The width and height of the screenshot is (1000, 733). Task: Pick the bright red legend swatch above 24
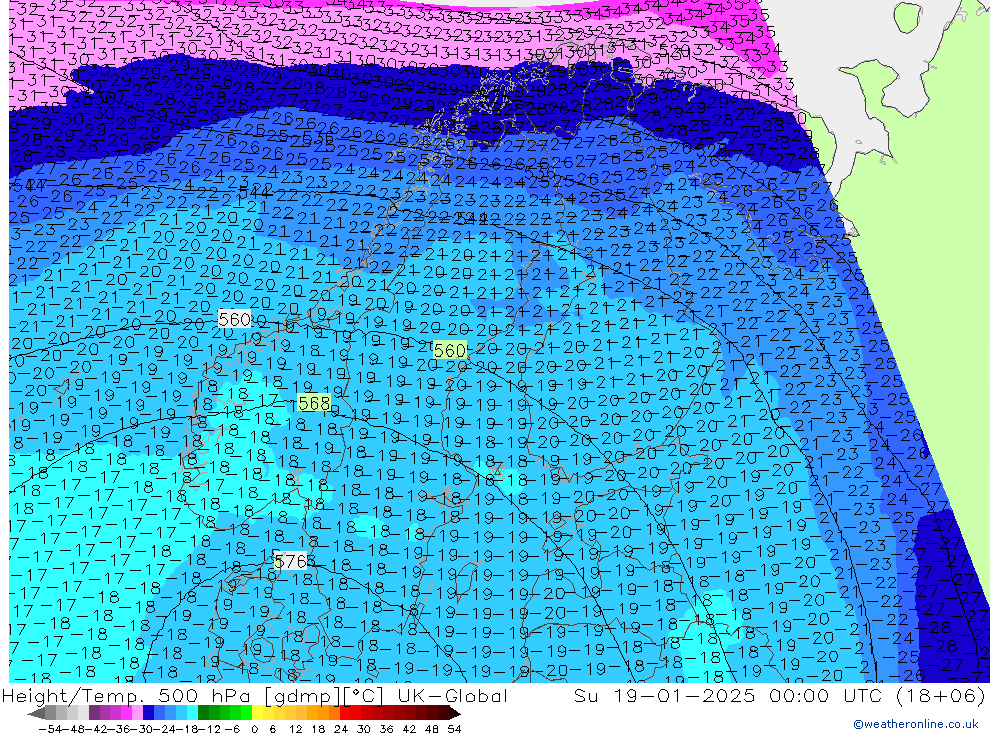(345, 713)
